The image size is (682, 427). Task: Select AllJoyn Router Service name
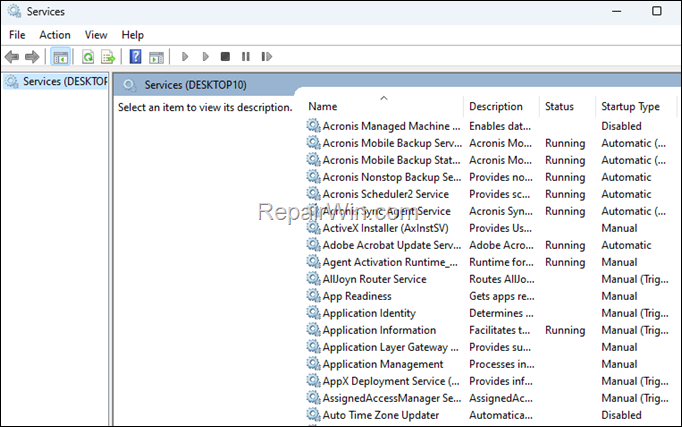(374, 279)
